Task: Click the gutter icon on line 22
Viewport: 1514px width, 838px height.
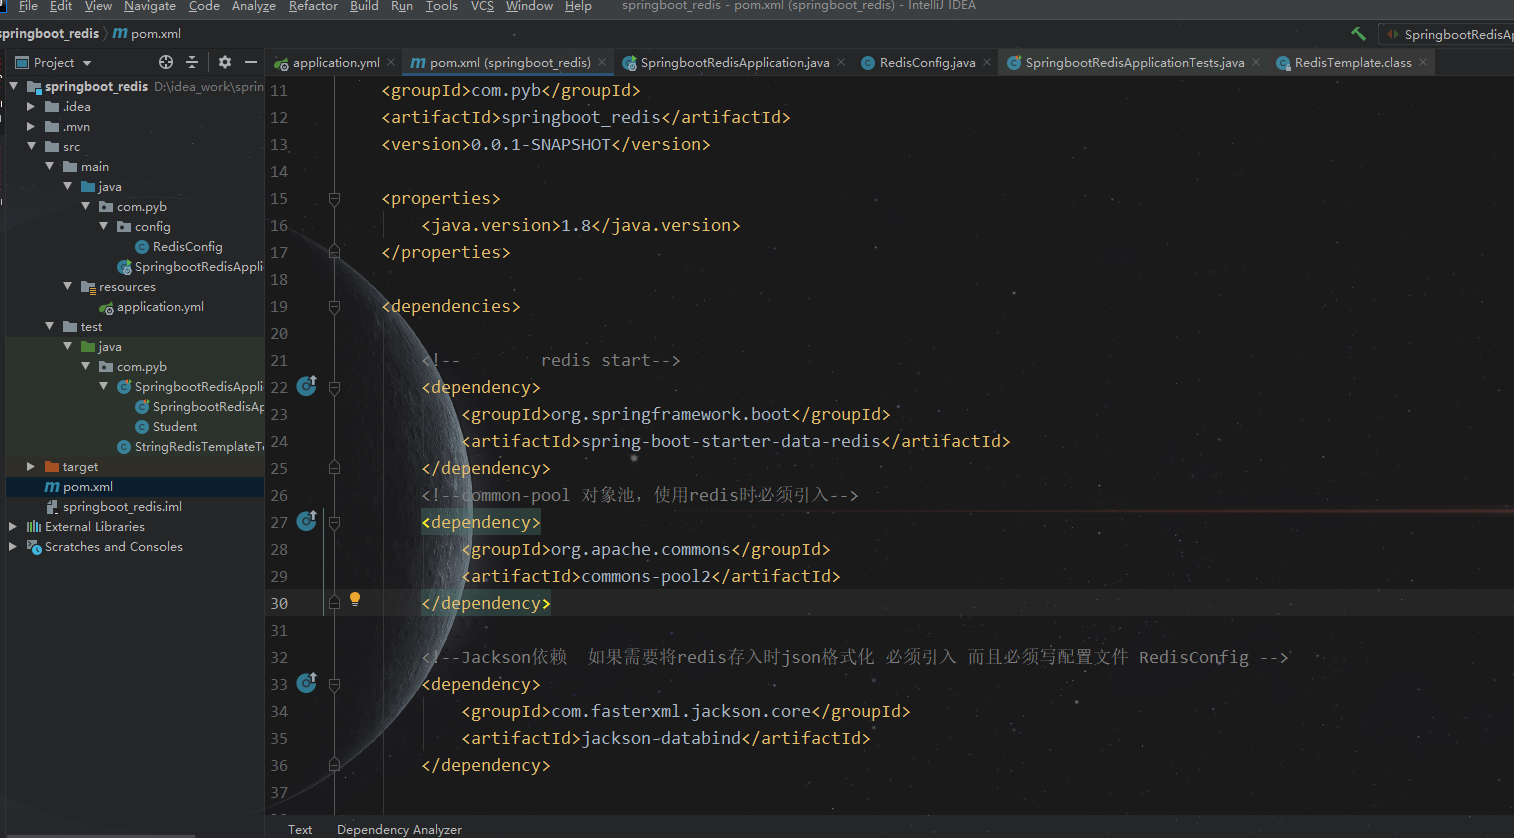Action: tap(307, 386)
